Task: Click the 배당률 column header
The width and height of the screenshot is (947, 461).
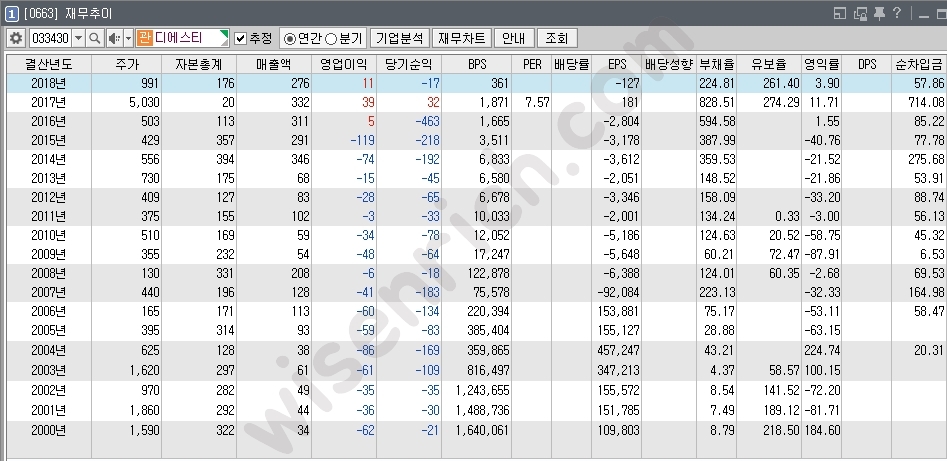Action: pyautogui.click(x=571, y=64)
